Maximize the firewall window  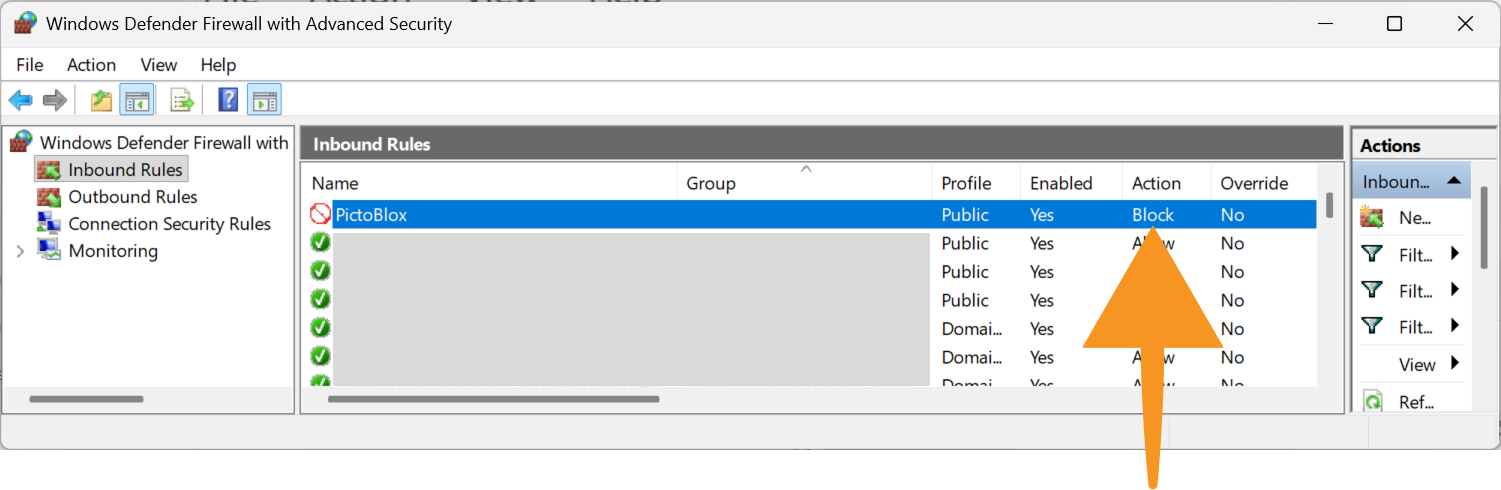click(x=1394, y=24)
